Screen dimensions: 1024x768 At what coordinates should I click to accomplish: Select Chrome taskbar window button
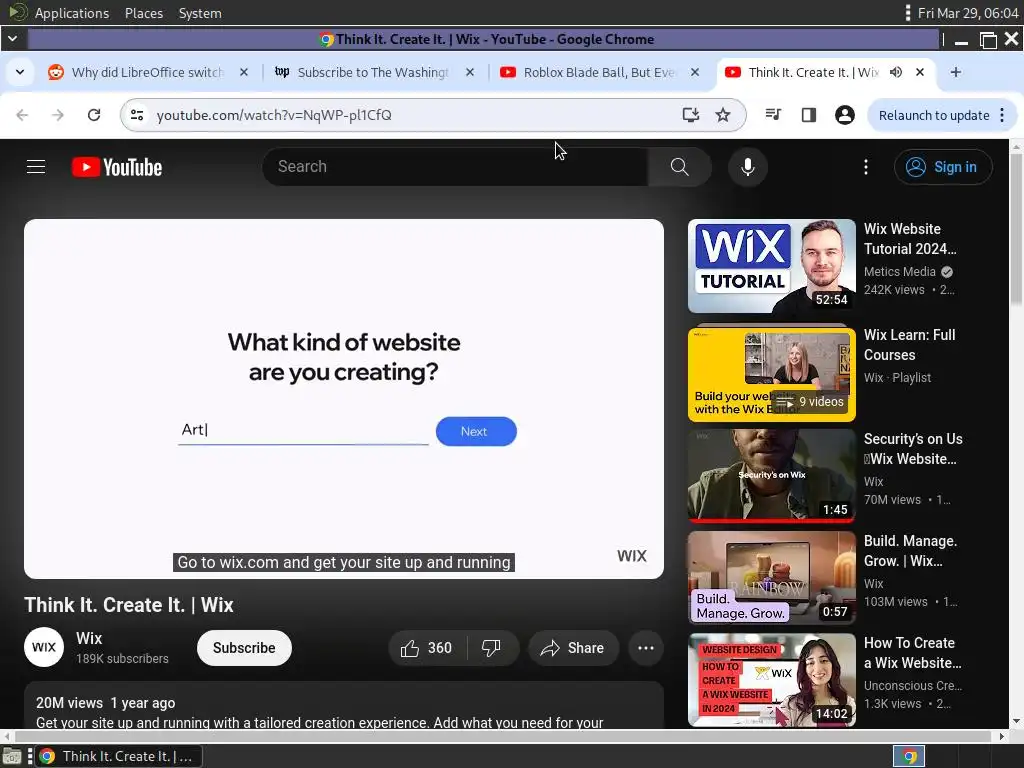coord(118,756)
